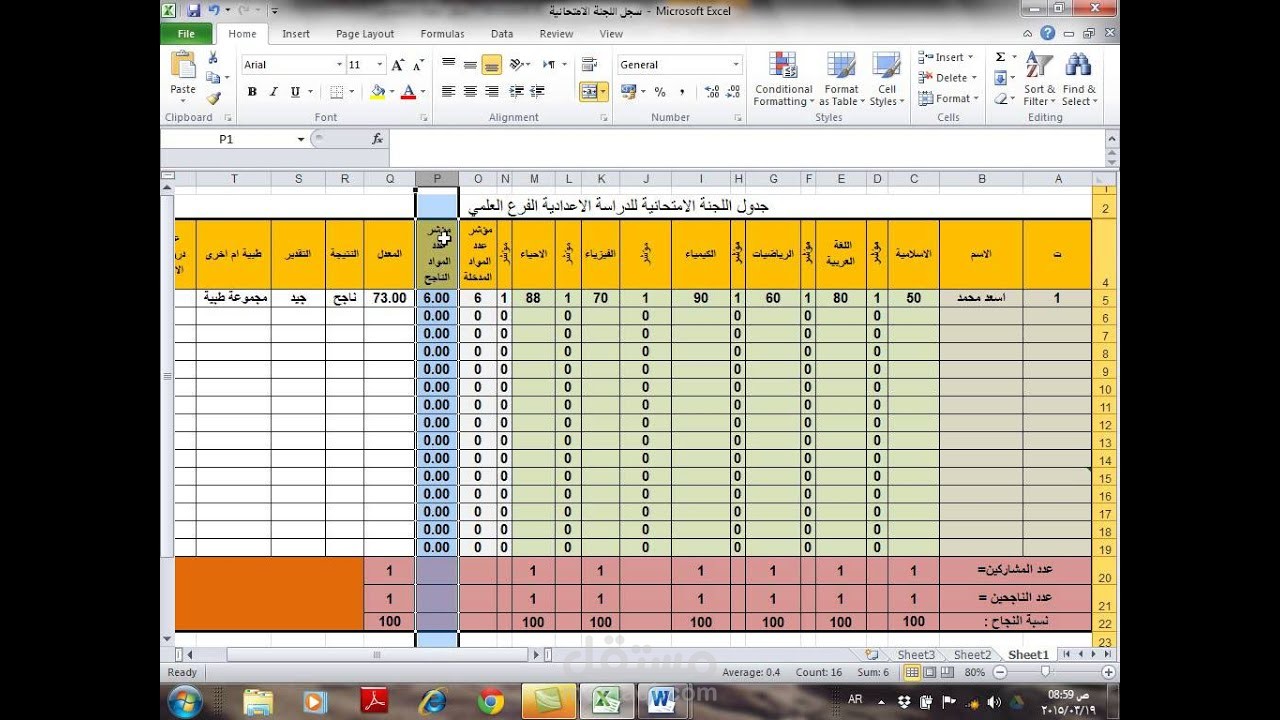The image size is (1280, 720).
Task: Click the Paste button
Action: [x=183, y=76]
